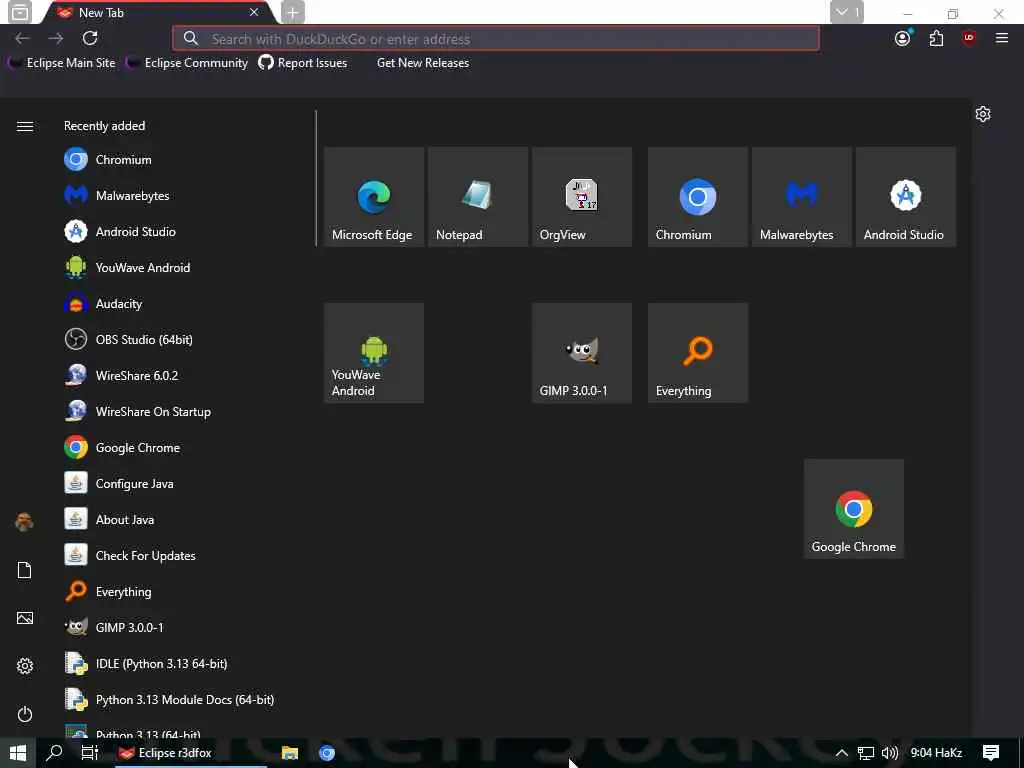Click the Windows Start button
The height and width of the screenshot is (768, 1024).
coord(18,753)
